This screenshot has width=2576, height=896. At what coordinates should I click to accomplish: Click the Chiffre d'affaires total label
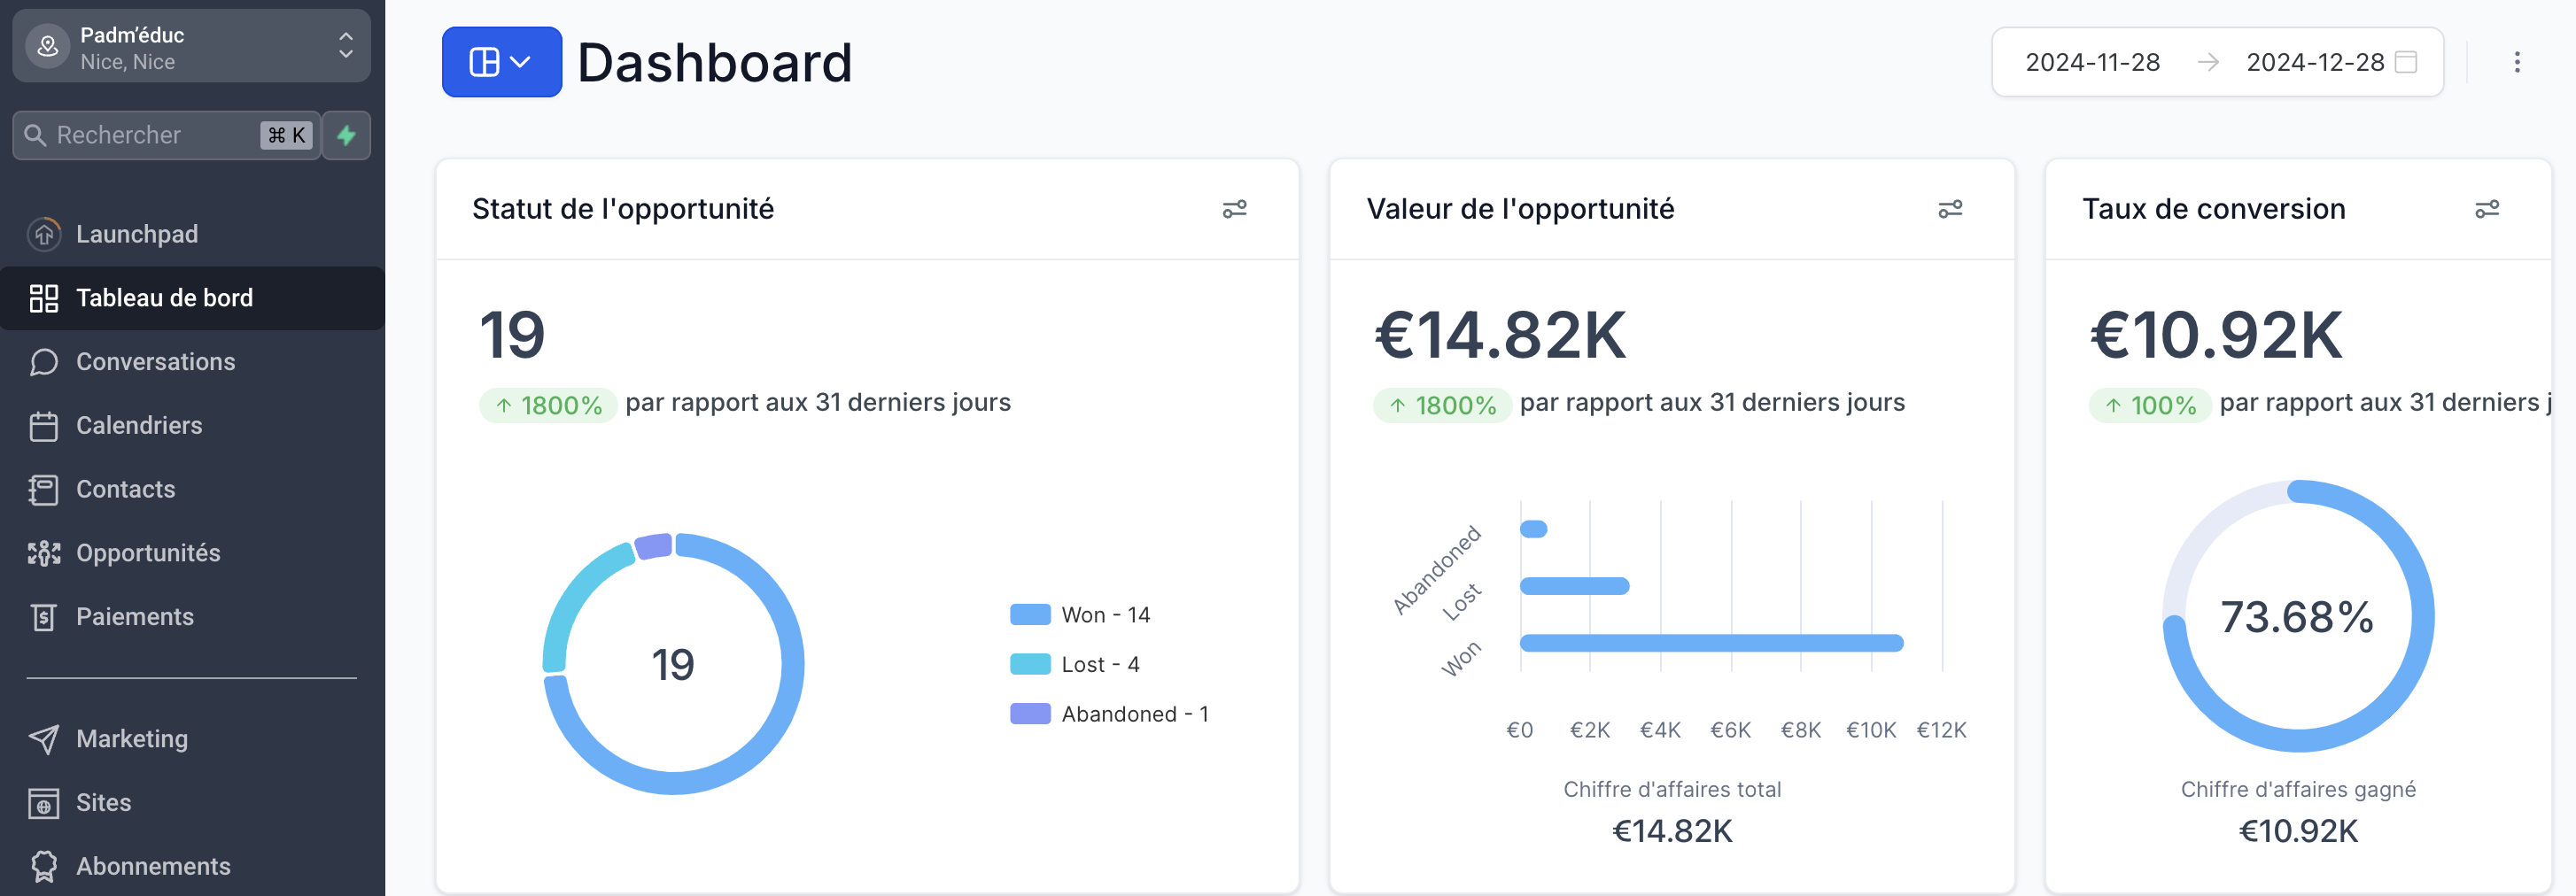pyautogui.click(x=1672, y=790)
